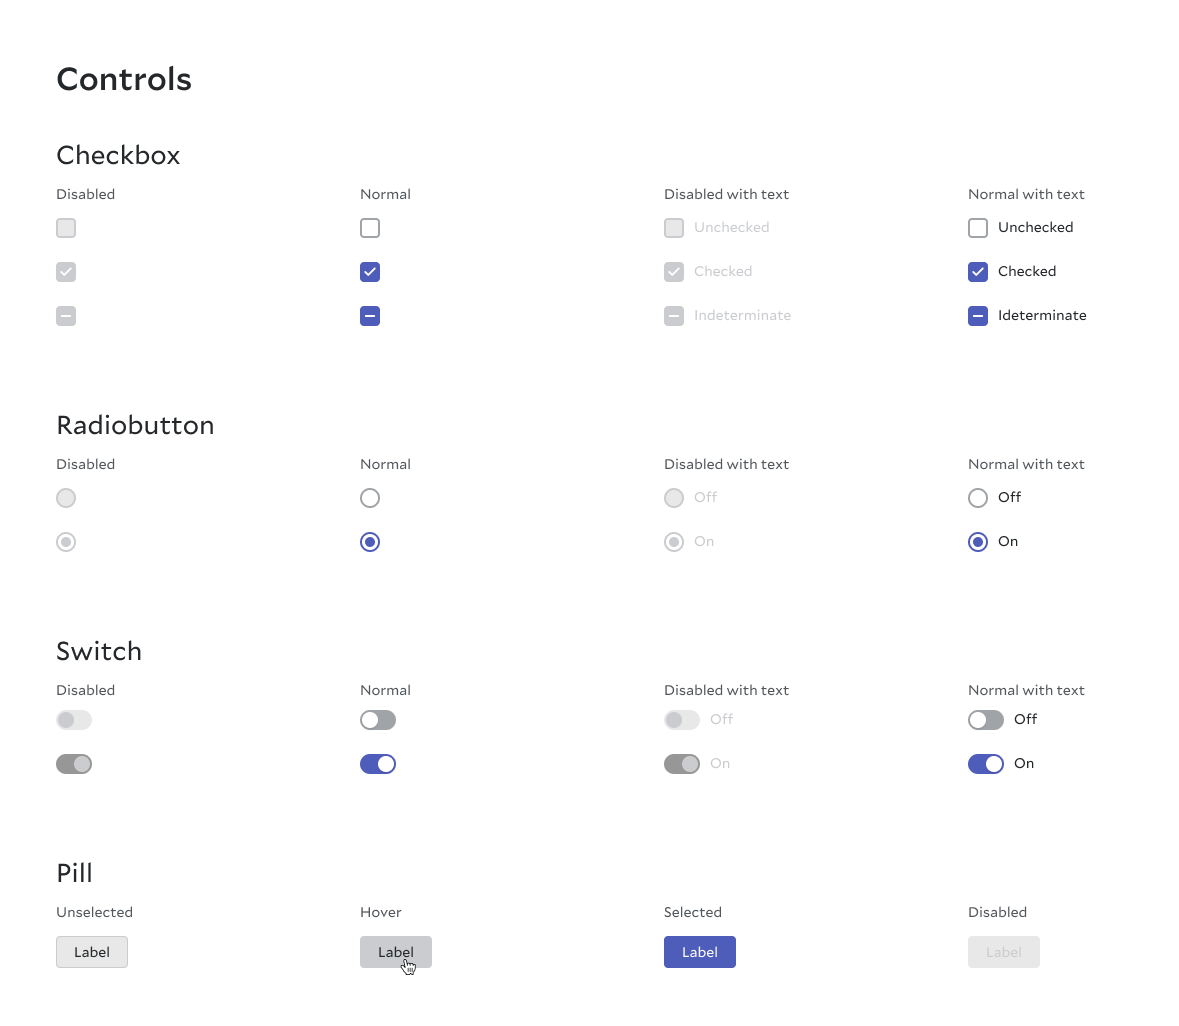Image resolution: width=1179 pixels, height=1026 pixels.
Task: Click the Unselected pill Label button
Action: tap(92, 952)
